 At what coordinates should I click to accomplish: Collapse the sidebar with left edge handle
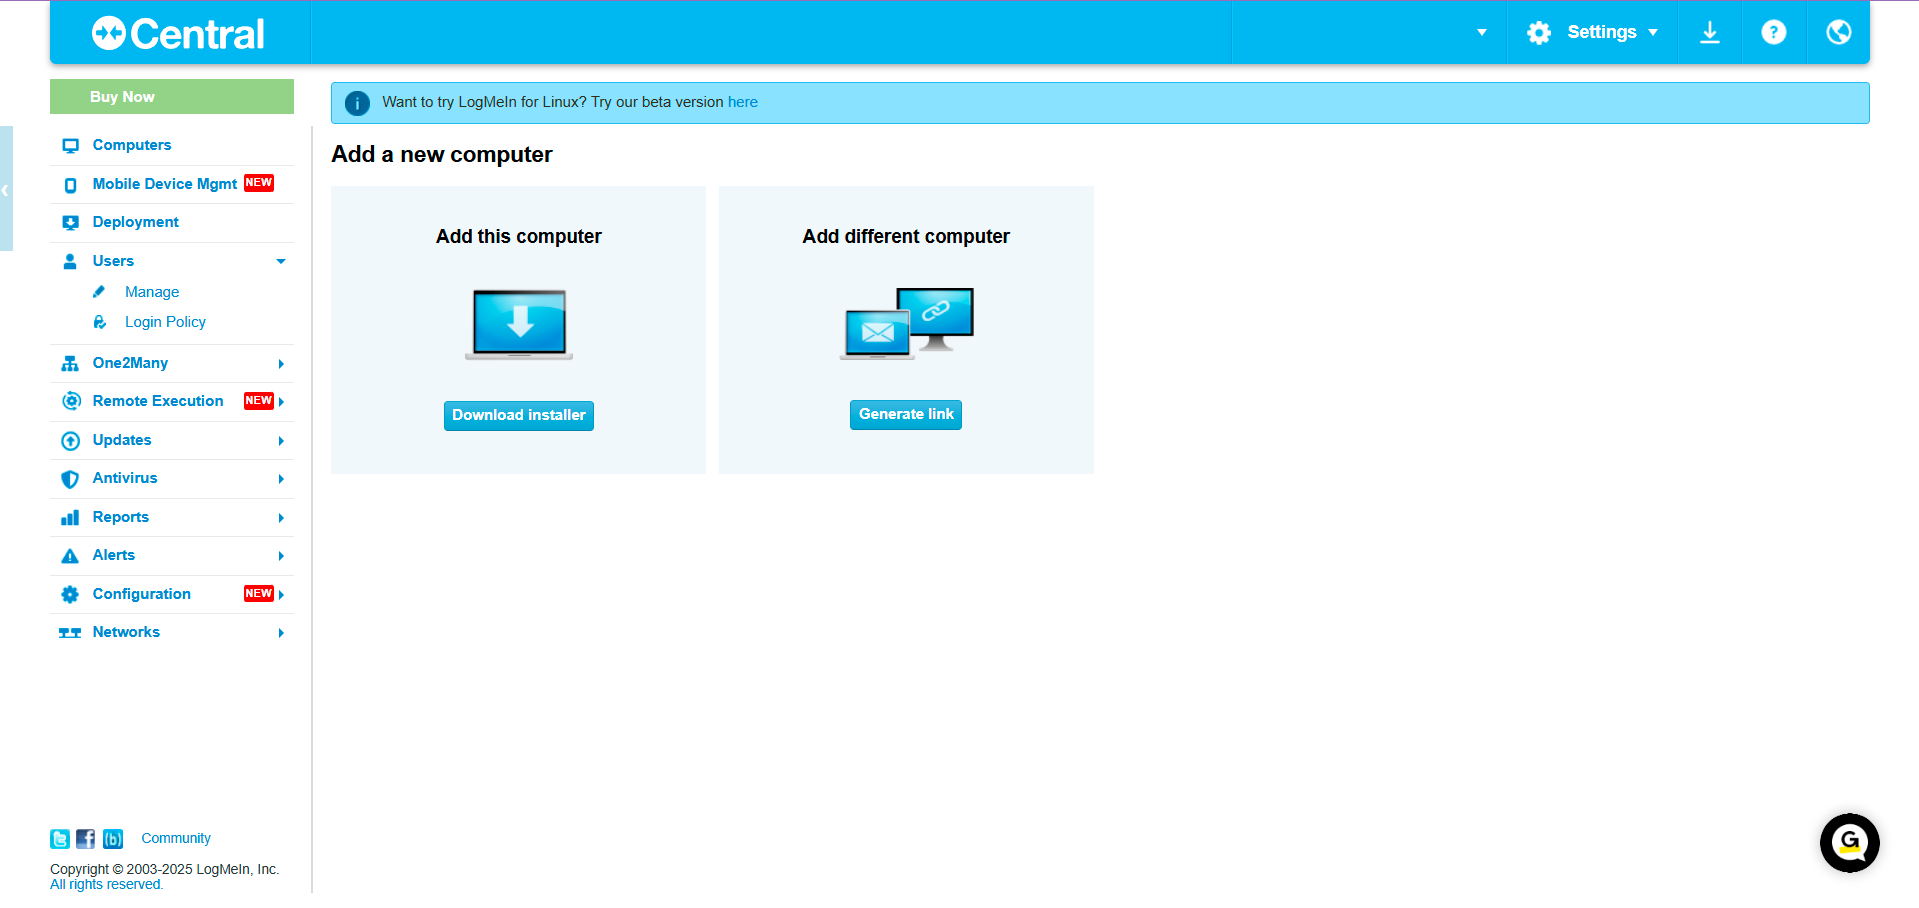click(6, 189)
